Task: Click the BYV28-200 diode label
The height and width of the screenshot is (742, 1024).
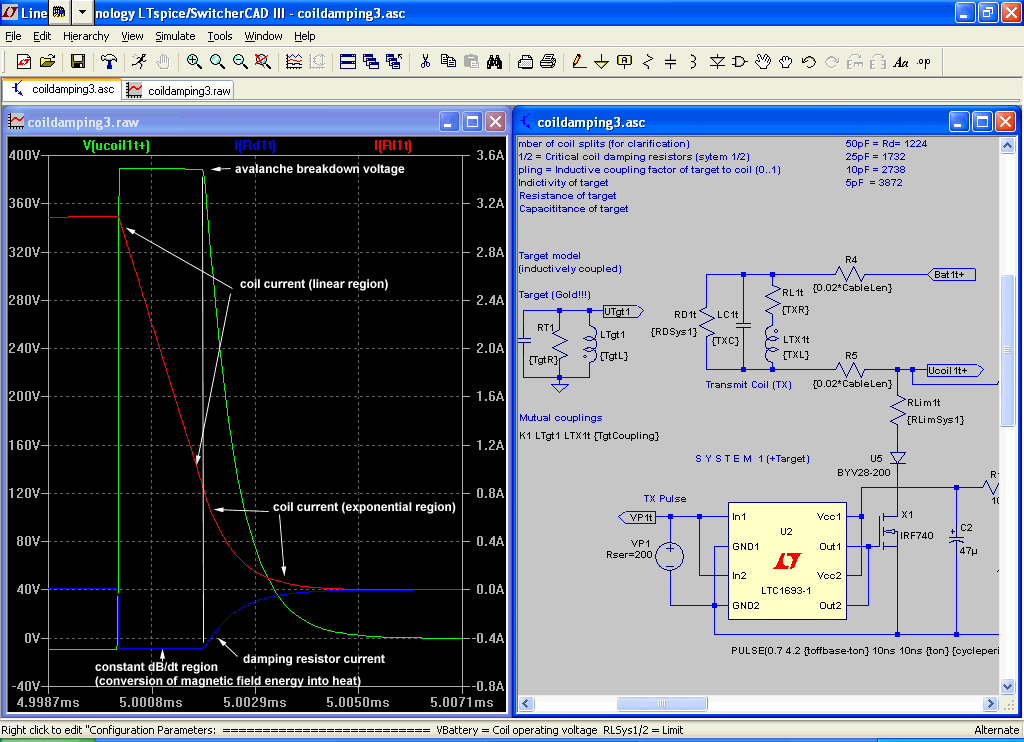Action: coord(863,472)
